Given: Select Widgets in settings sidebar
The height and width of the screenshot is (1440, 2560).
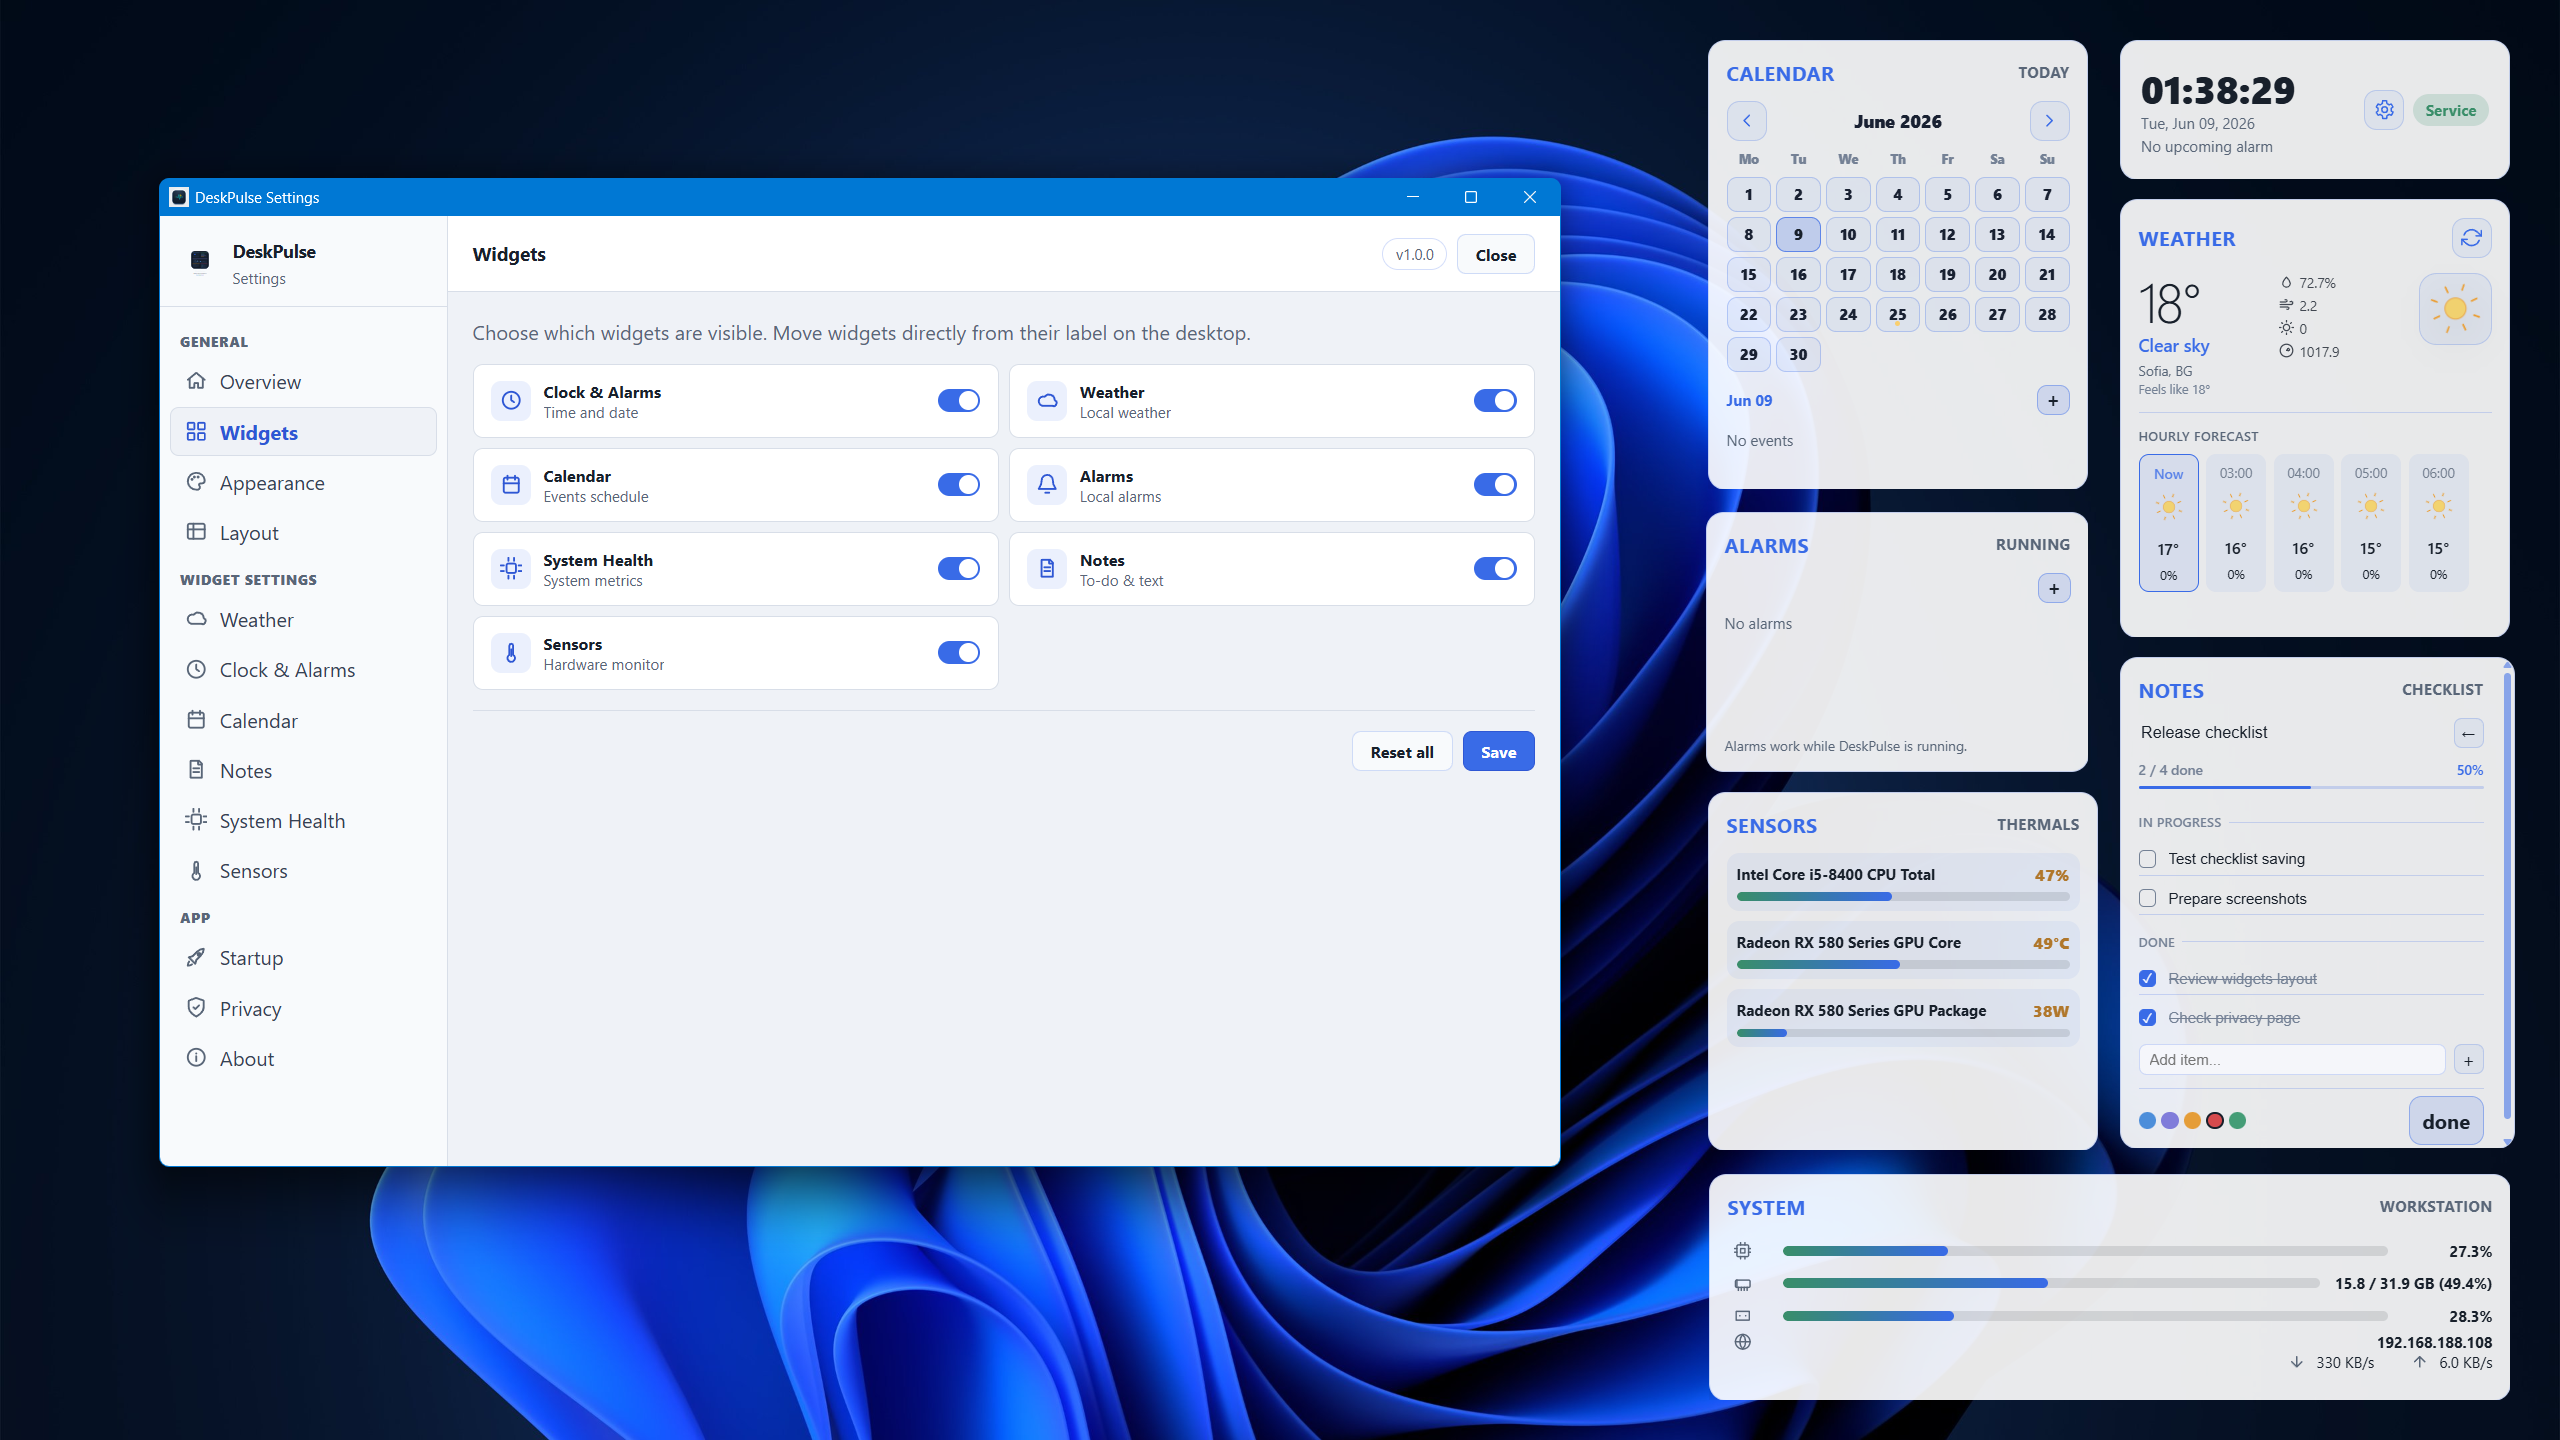Looking at the screenshot, I should click(x=303, y=432).
